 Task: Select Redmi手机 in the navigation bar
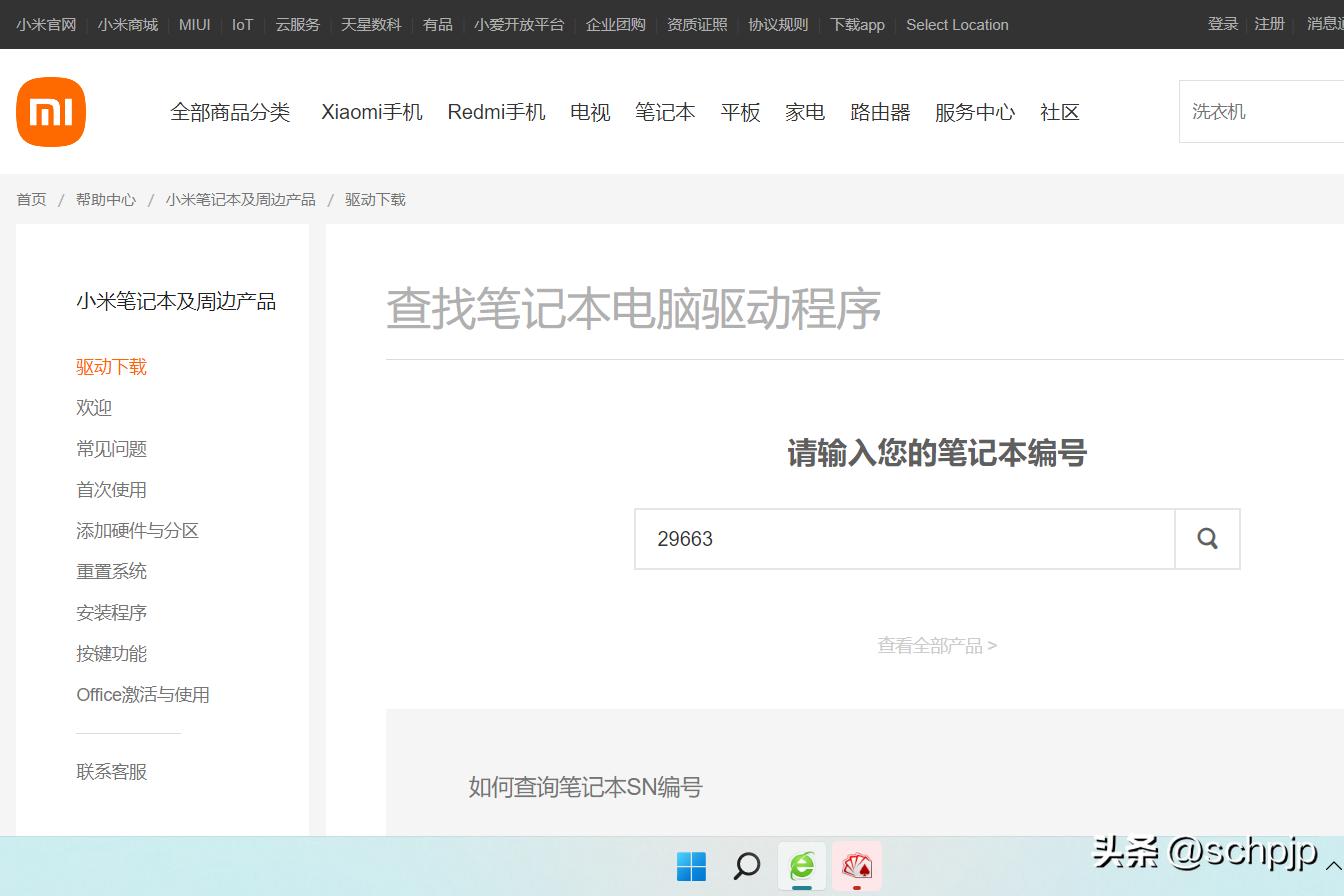coord(496,112)
